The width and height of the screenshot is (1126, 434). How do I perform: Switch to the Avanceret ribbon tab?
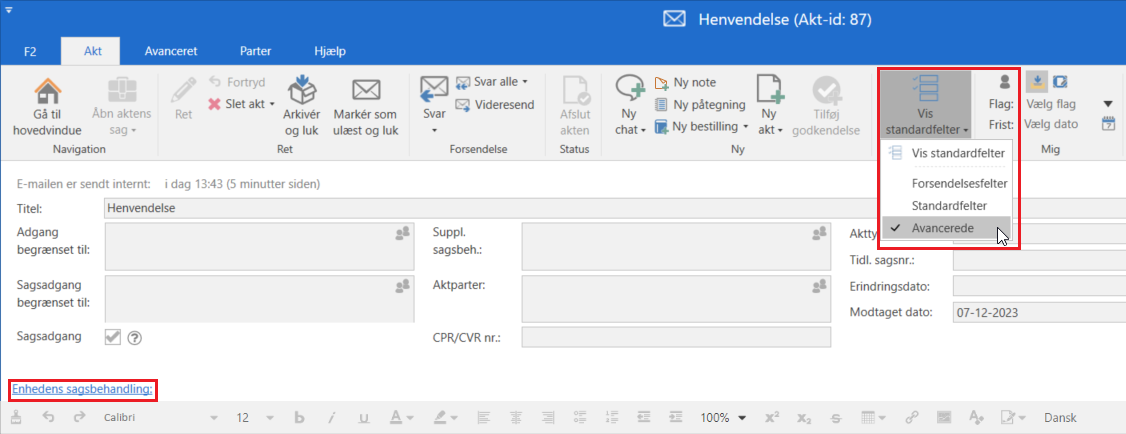[x=170, y=50]
